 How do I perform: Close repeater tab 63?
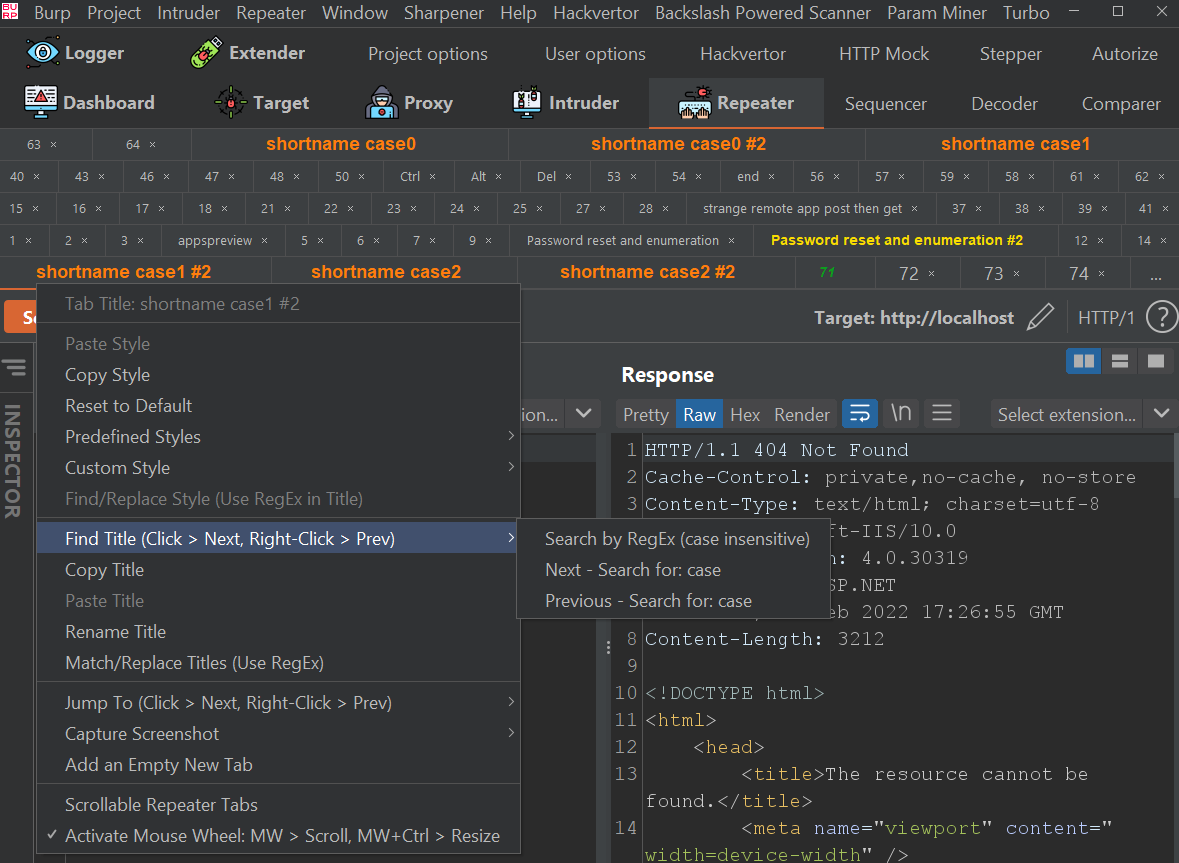(53, 144)
